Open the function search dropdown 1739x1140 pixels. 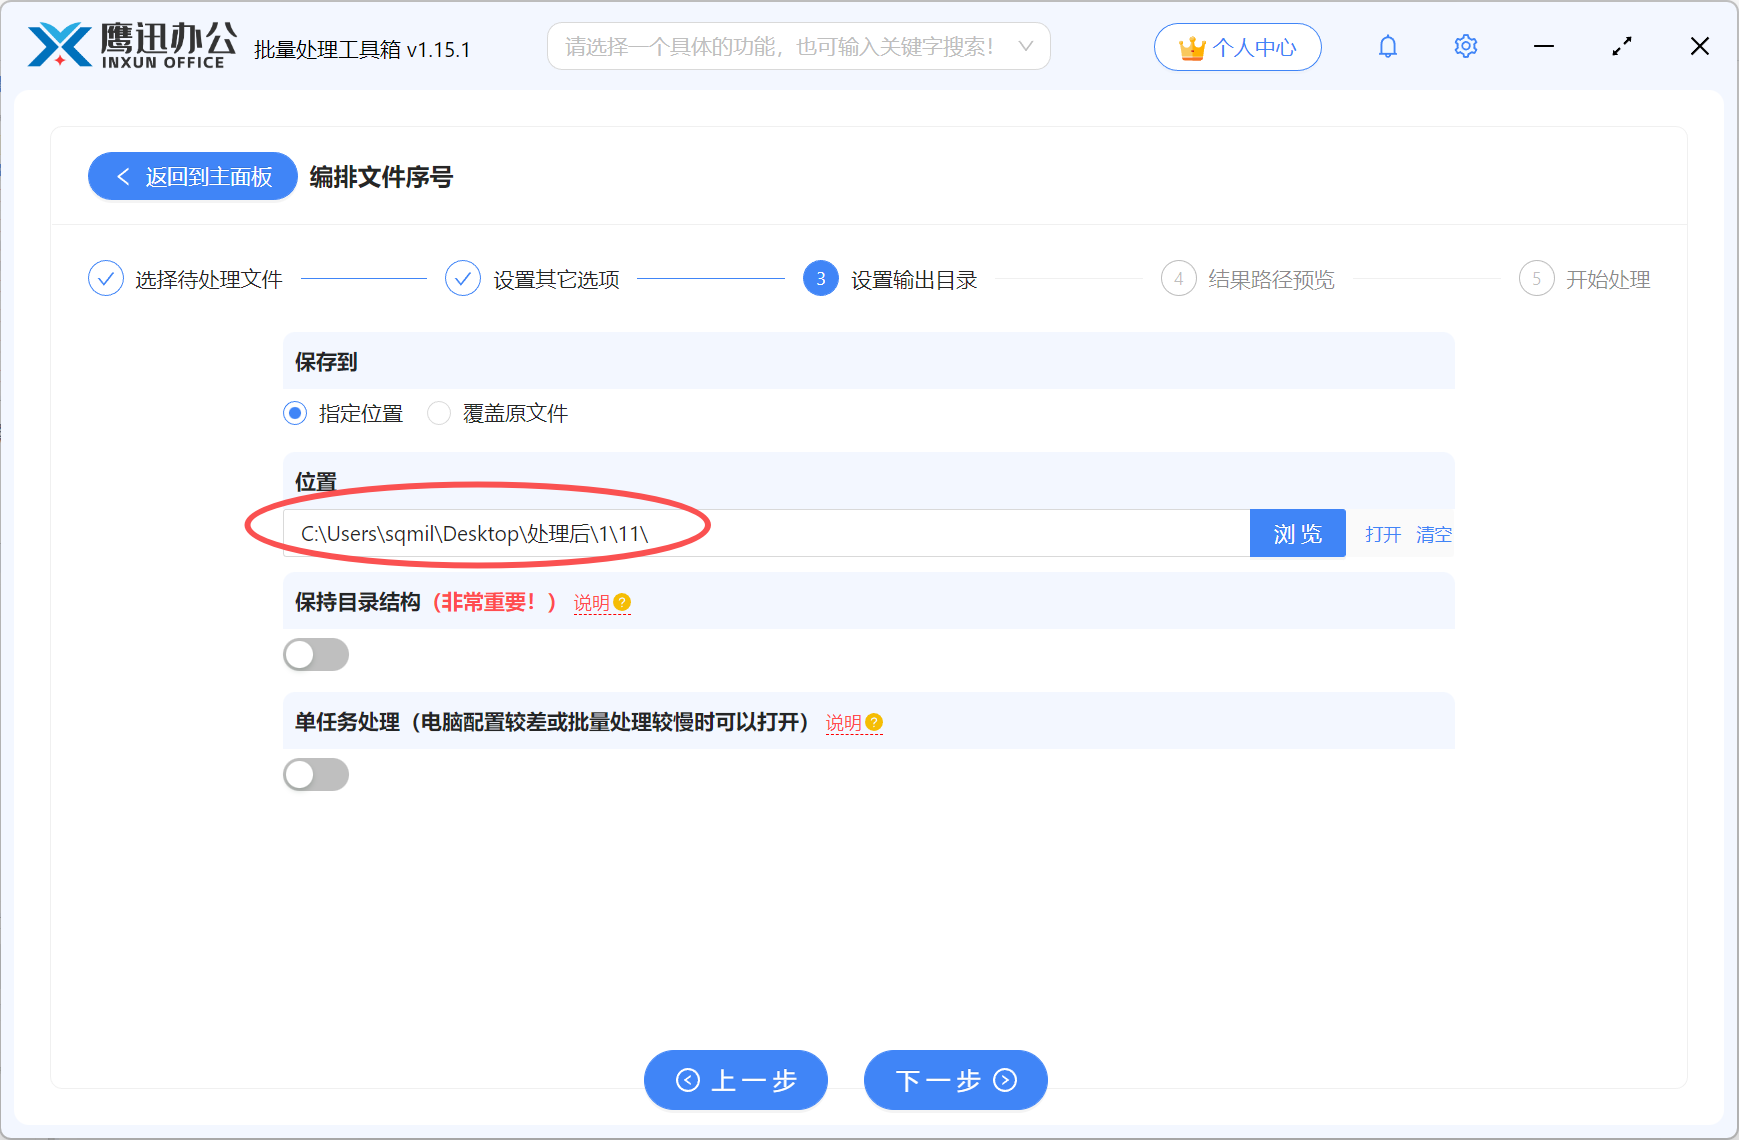click(x=1024, y=46)
